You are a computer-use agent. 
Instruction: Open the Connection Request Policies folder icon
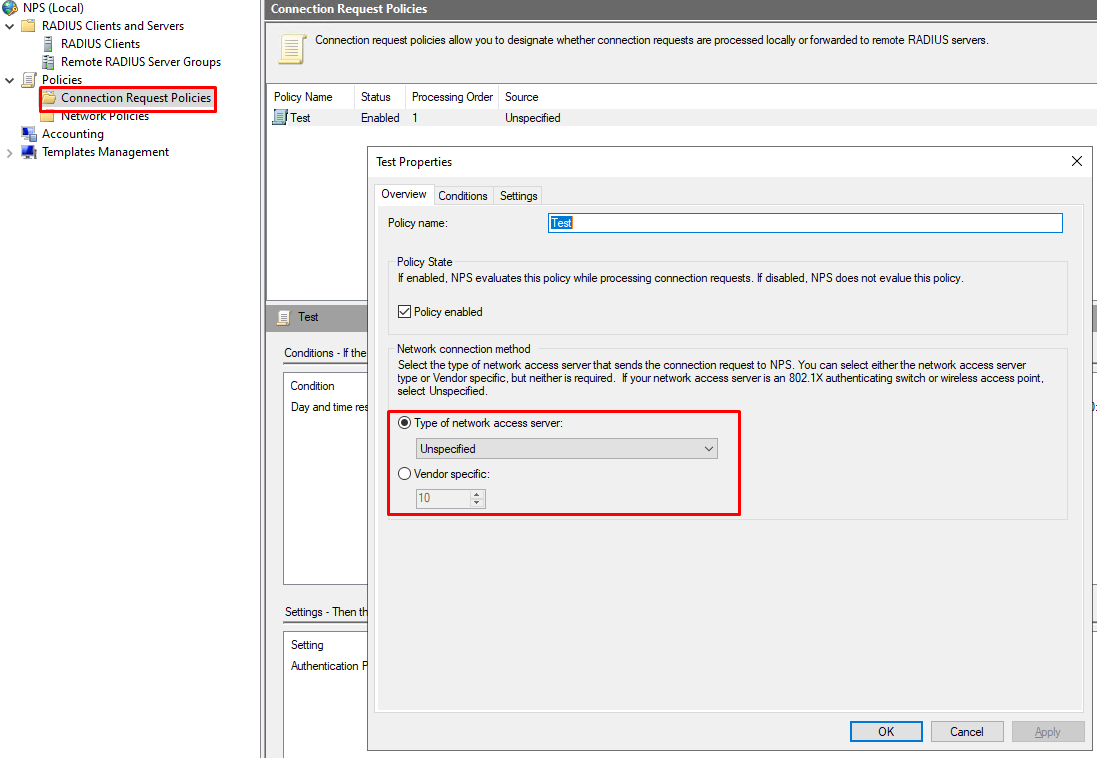click(49, 98)
